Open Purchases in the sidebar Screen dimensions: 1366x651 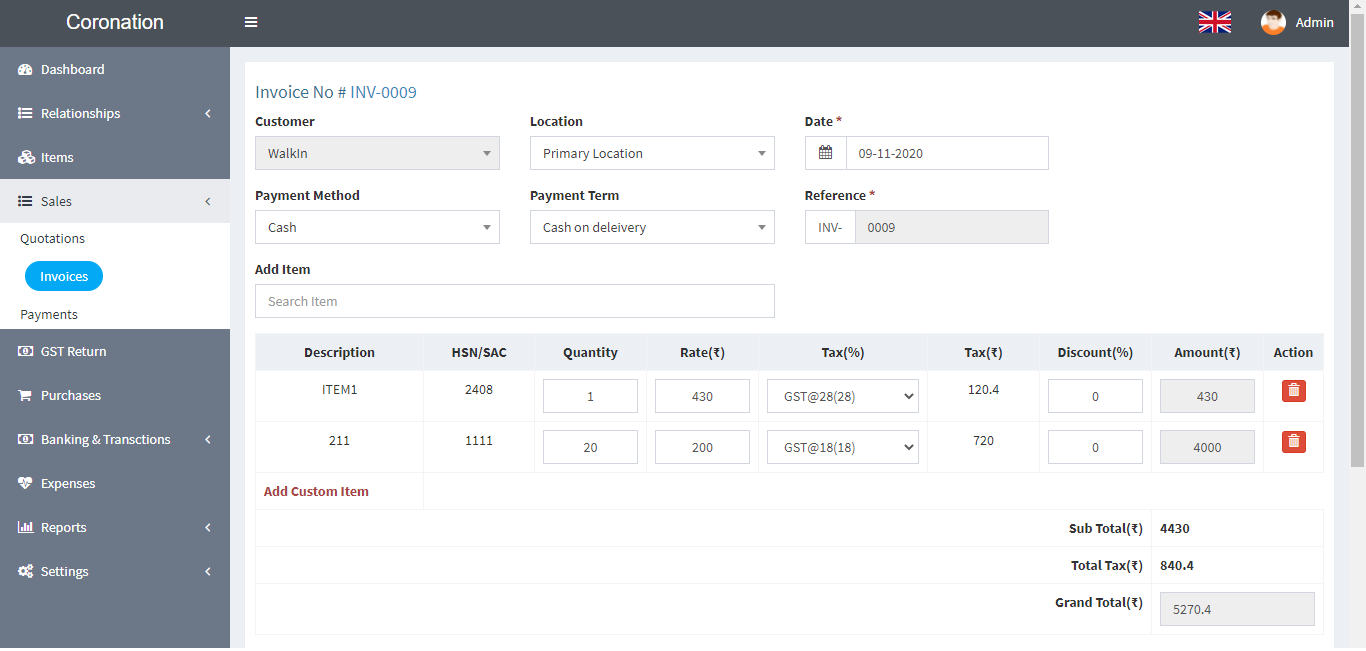pos(115,395)
